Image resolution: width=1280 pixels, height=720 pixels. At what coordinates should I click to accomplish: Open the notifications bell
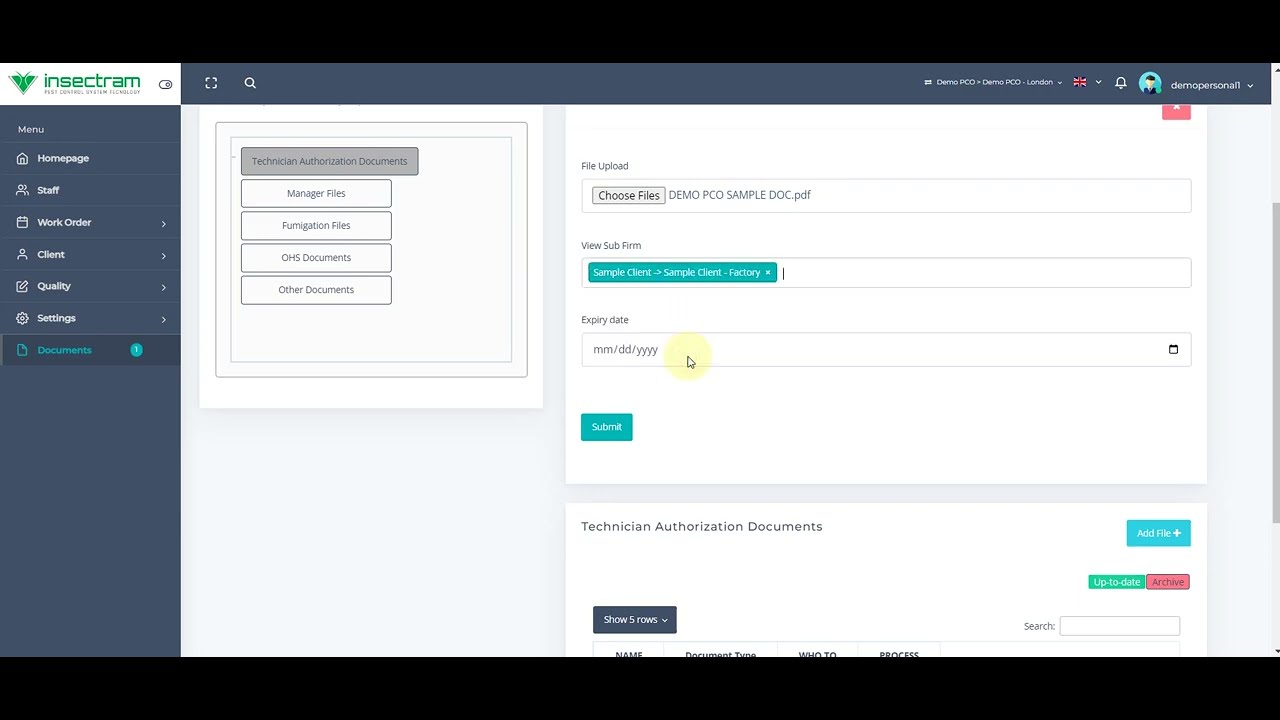pos(1121,83)
